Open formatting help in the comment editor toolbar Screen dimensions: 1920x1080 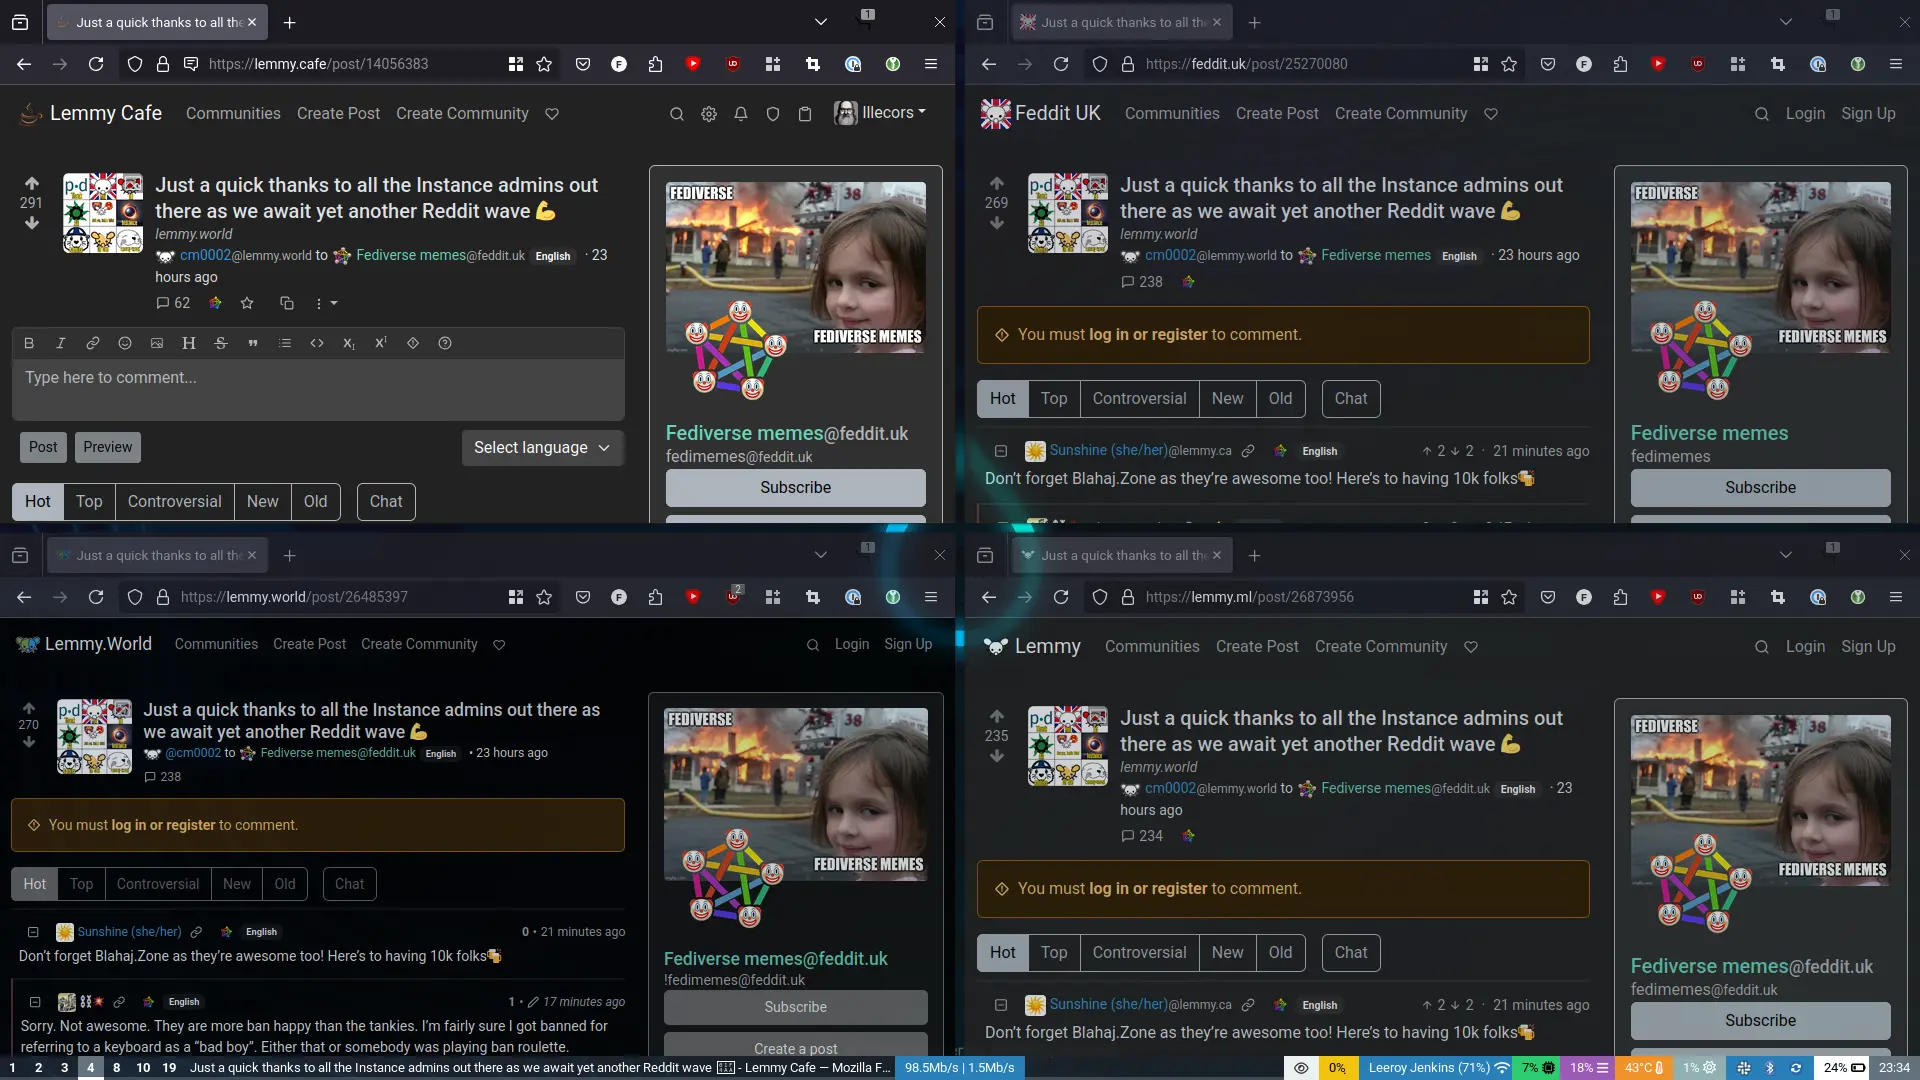coord(445,343)
